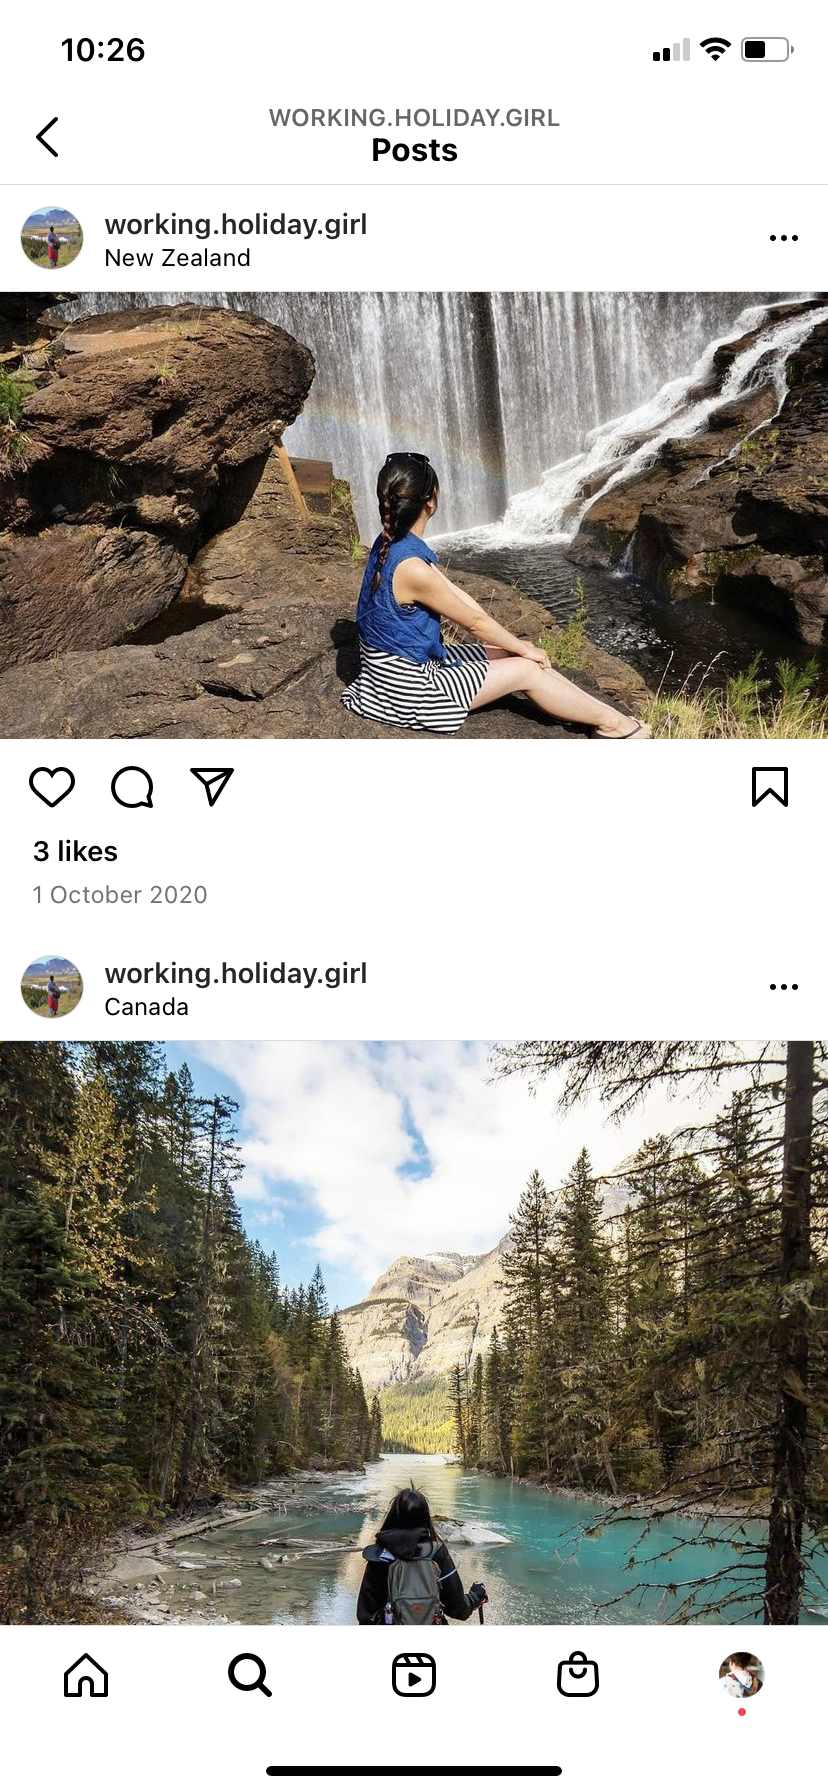
Task: Open more options for New Zealand post
Action: [x=783, y=238]
